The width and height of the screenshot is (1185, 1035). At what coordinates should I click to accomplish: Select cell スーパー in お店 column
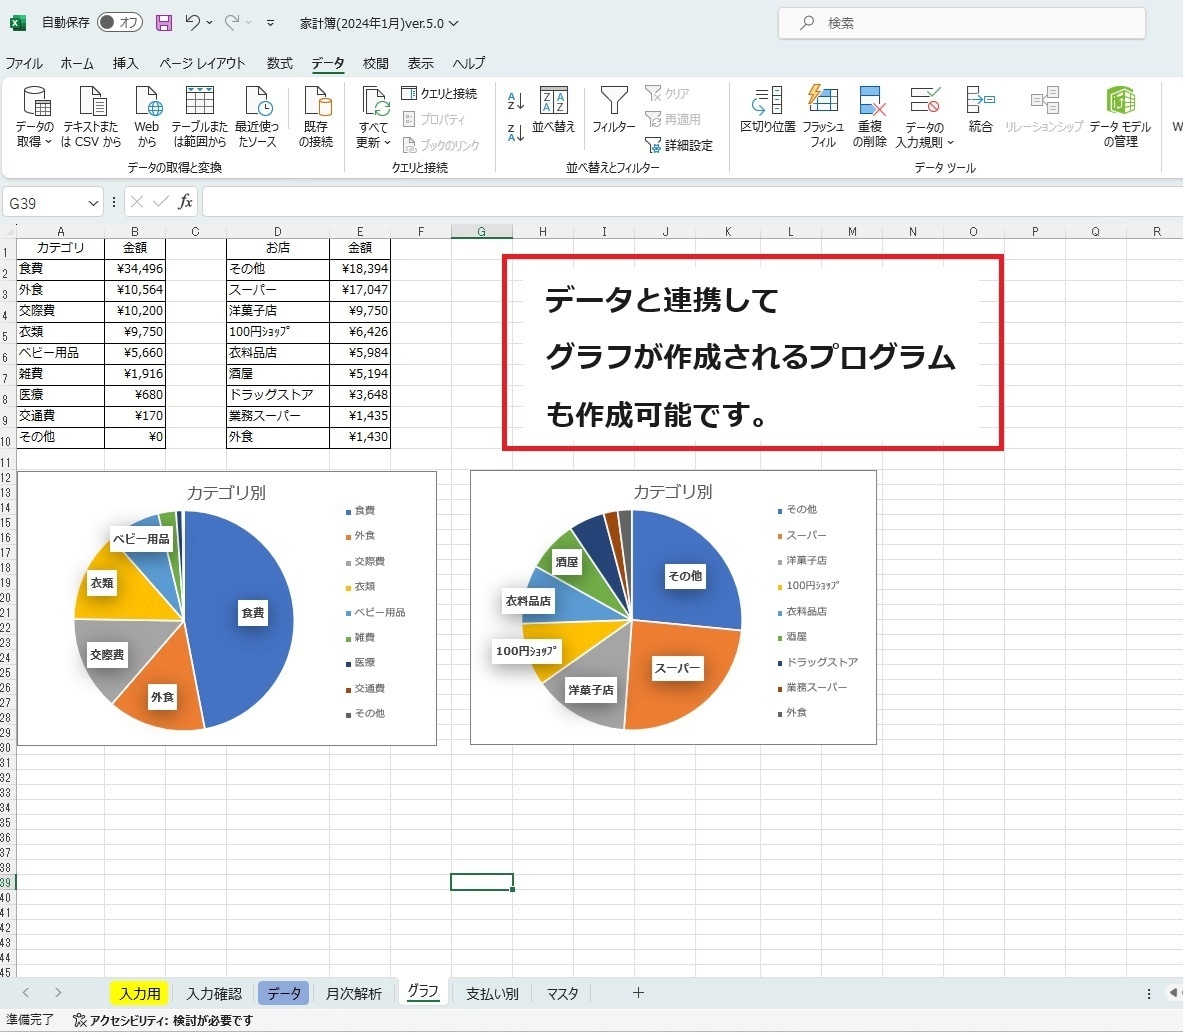tap(277, 289)
